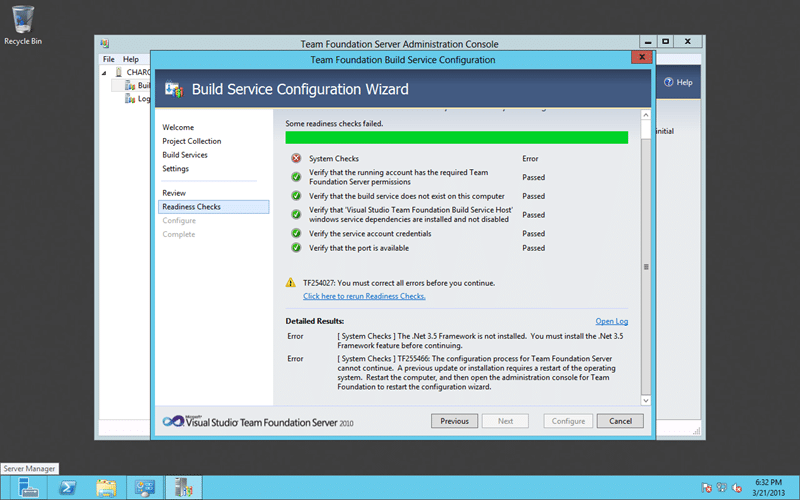Click the green readiness progress bar
Screen dimensions: 800x500
[x=457, y=137]
